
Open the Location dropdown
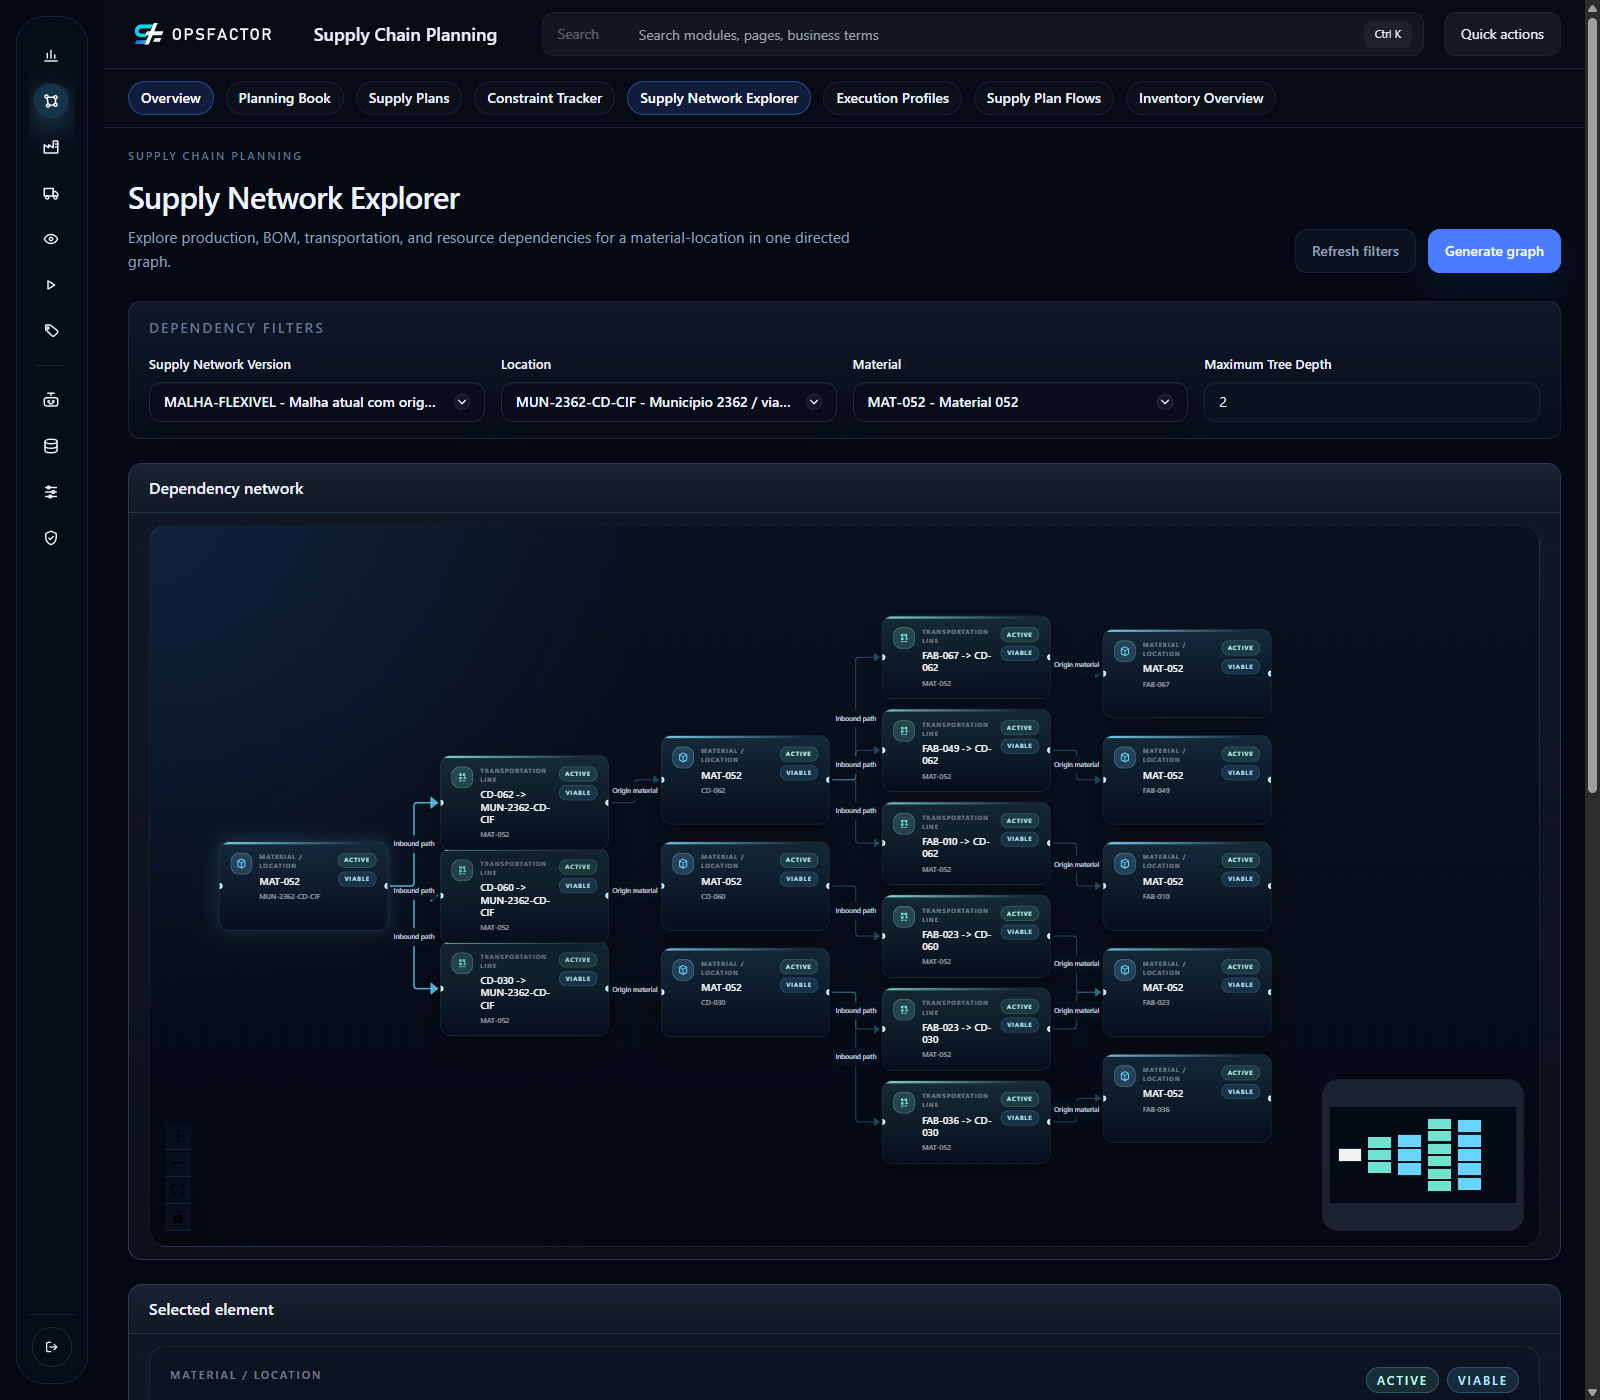[x=668, y=402]
